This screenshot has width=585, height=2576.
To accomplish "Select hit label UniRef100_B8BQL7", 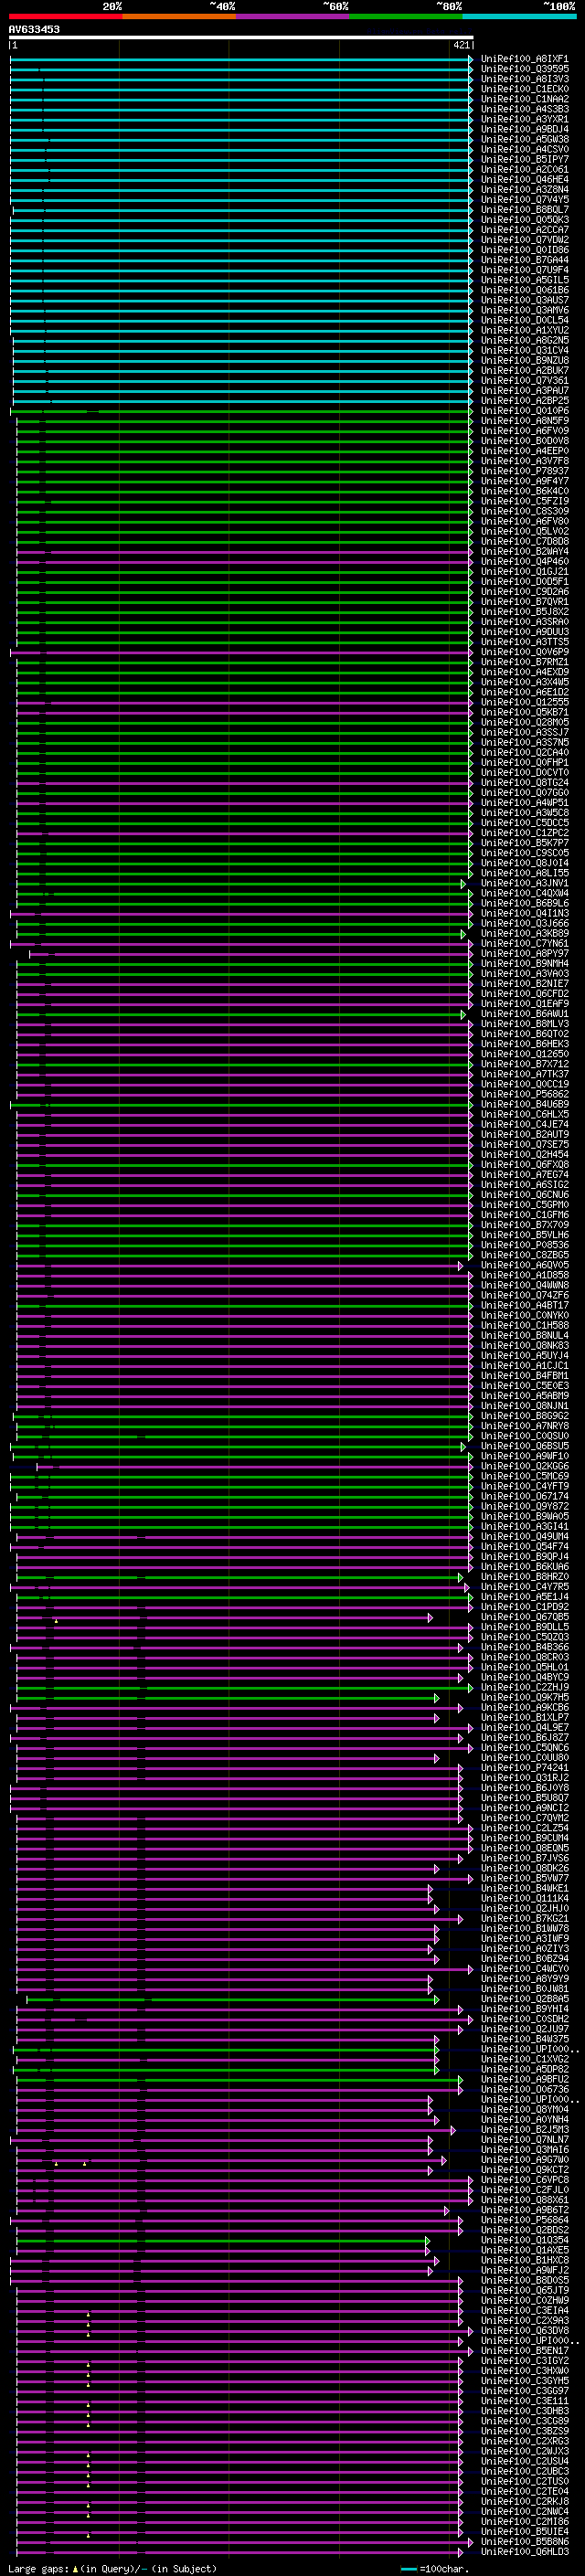I will [x=525, y=209].
